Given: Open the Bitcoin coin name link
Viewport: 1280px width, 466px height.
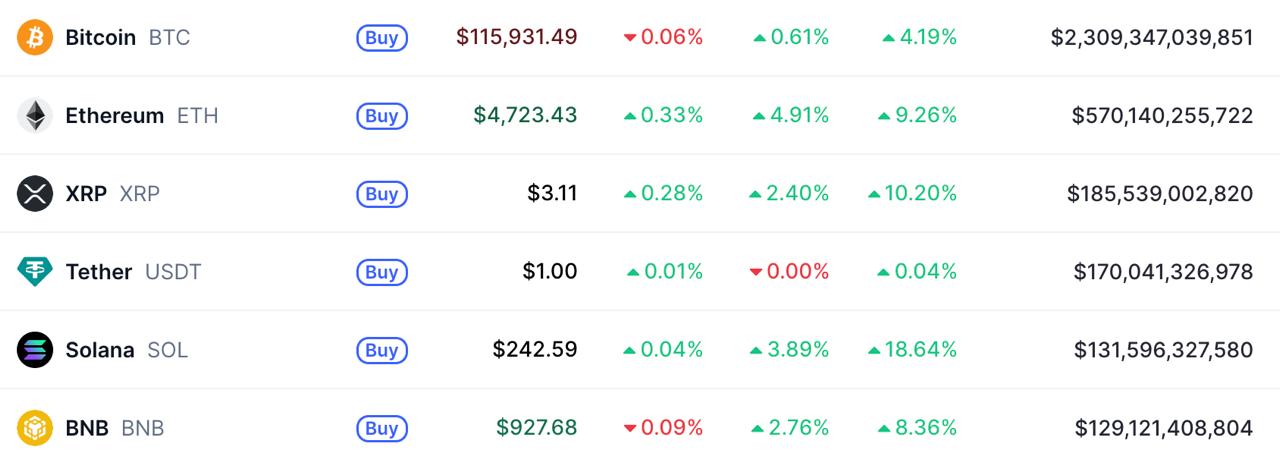Looking at the screenshot, I should pos(101,38).
